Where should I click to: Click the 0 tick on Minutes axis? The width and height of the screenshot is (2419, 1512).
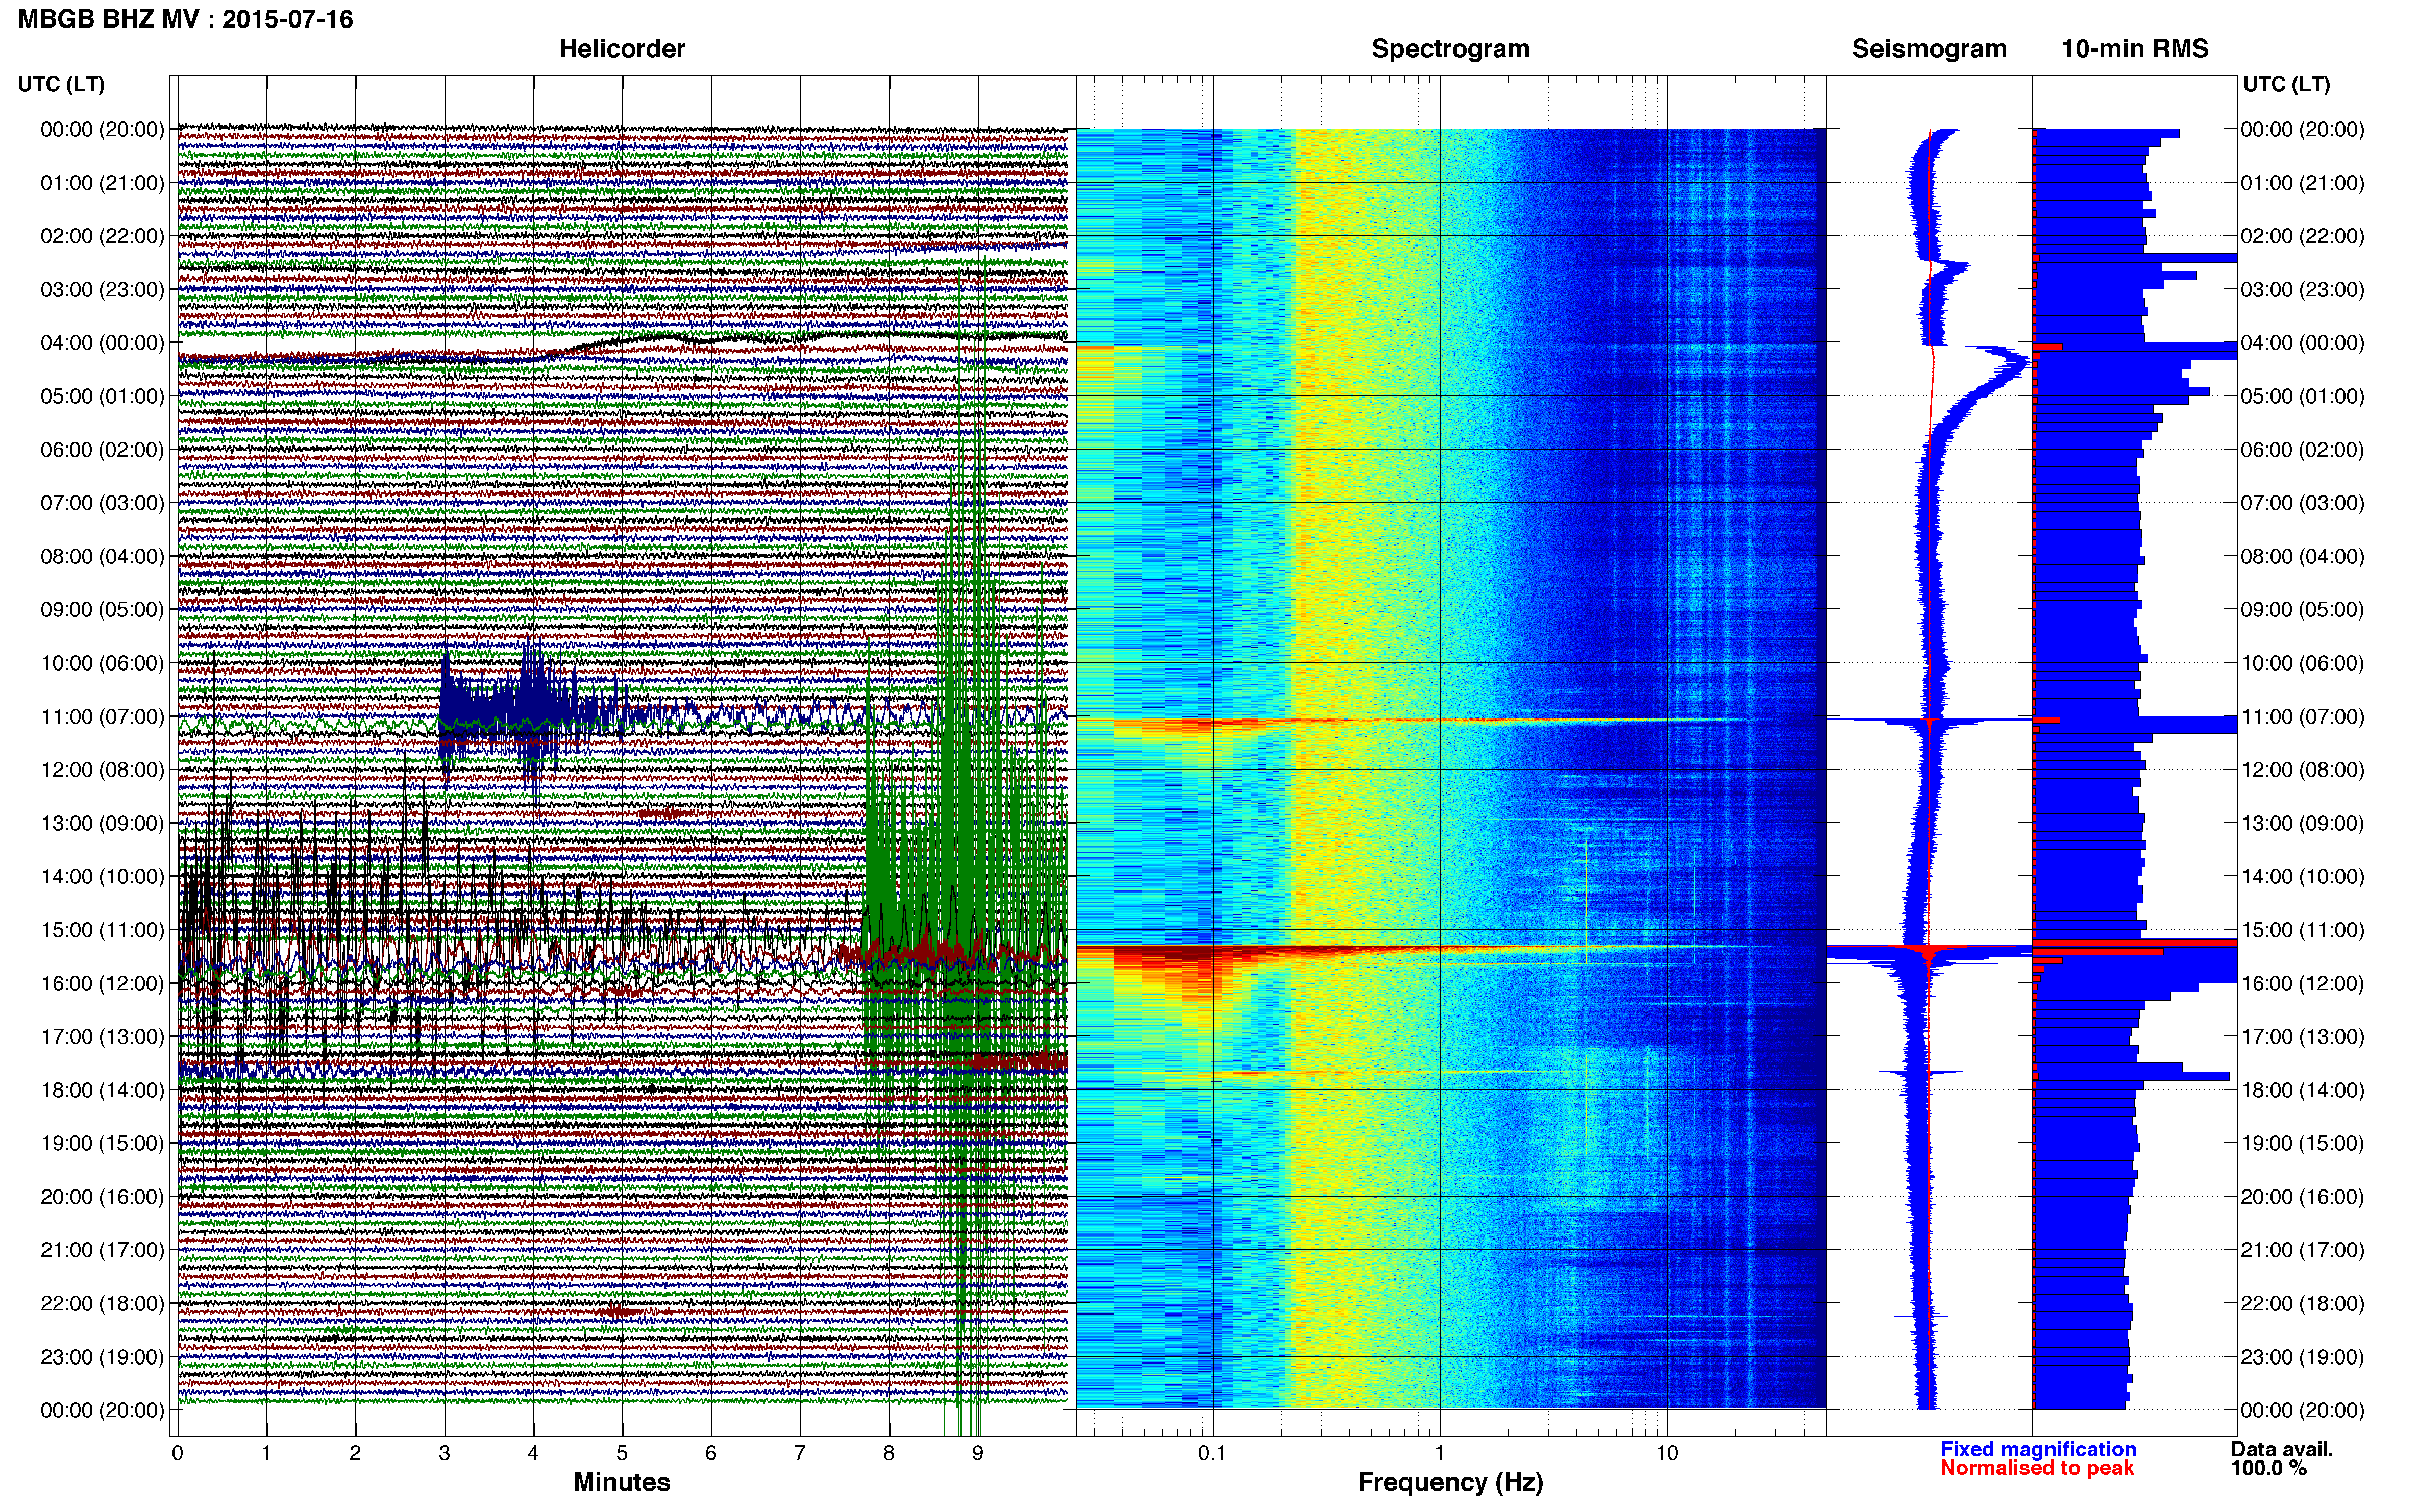(178, 1453)
